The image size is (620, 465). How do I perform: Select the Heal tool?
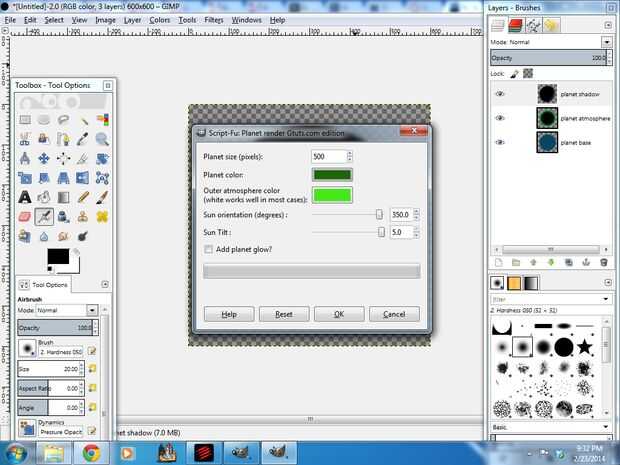point(102,217)
